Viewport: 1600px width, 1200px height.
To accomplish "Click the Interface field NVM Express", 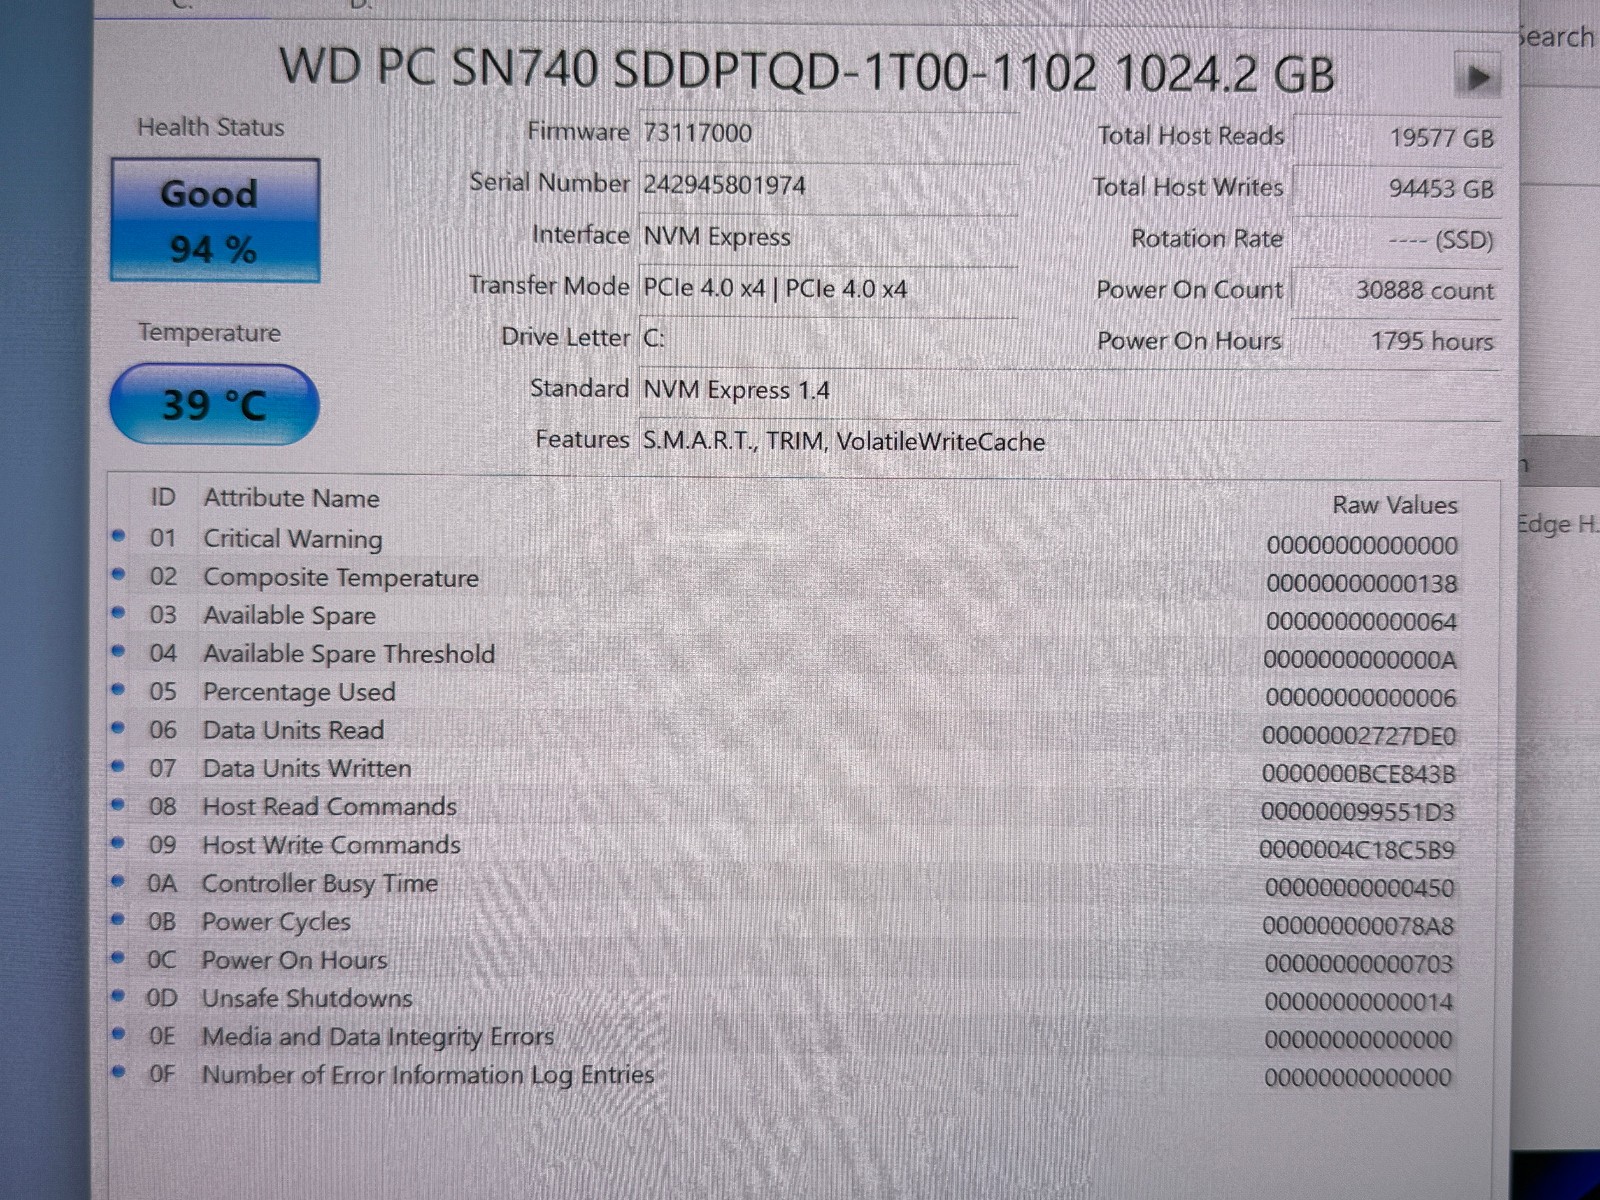I will 828,237.
